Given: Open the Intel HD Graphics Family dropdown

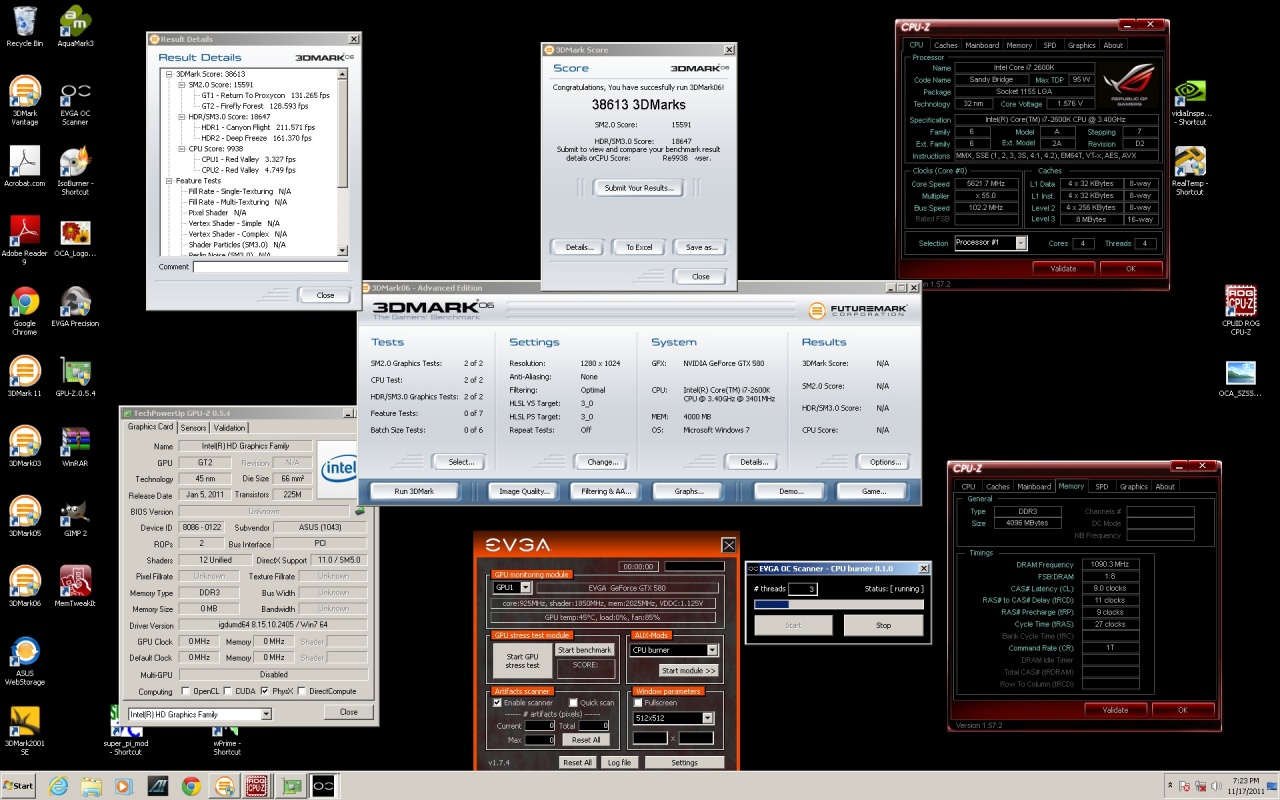Looking at the screenshot, I should click(266, 714).
